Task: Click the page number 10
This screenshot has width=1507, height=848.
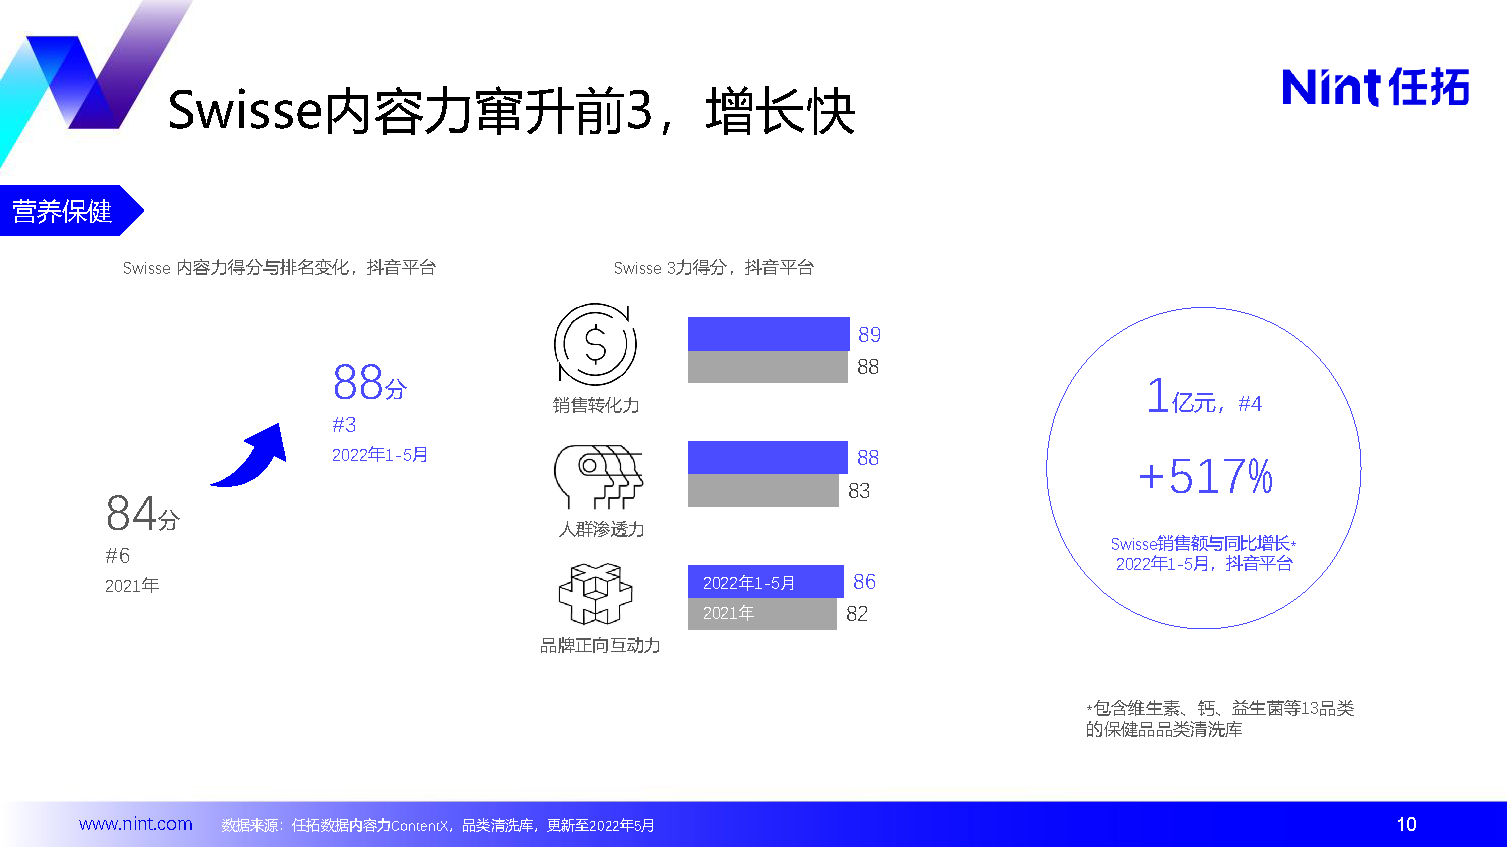Action: click(1406, 824)
